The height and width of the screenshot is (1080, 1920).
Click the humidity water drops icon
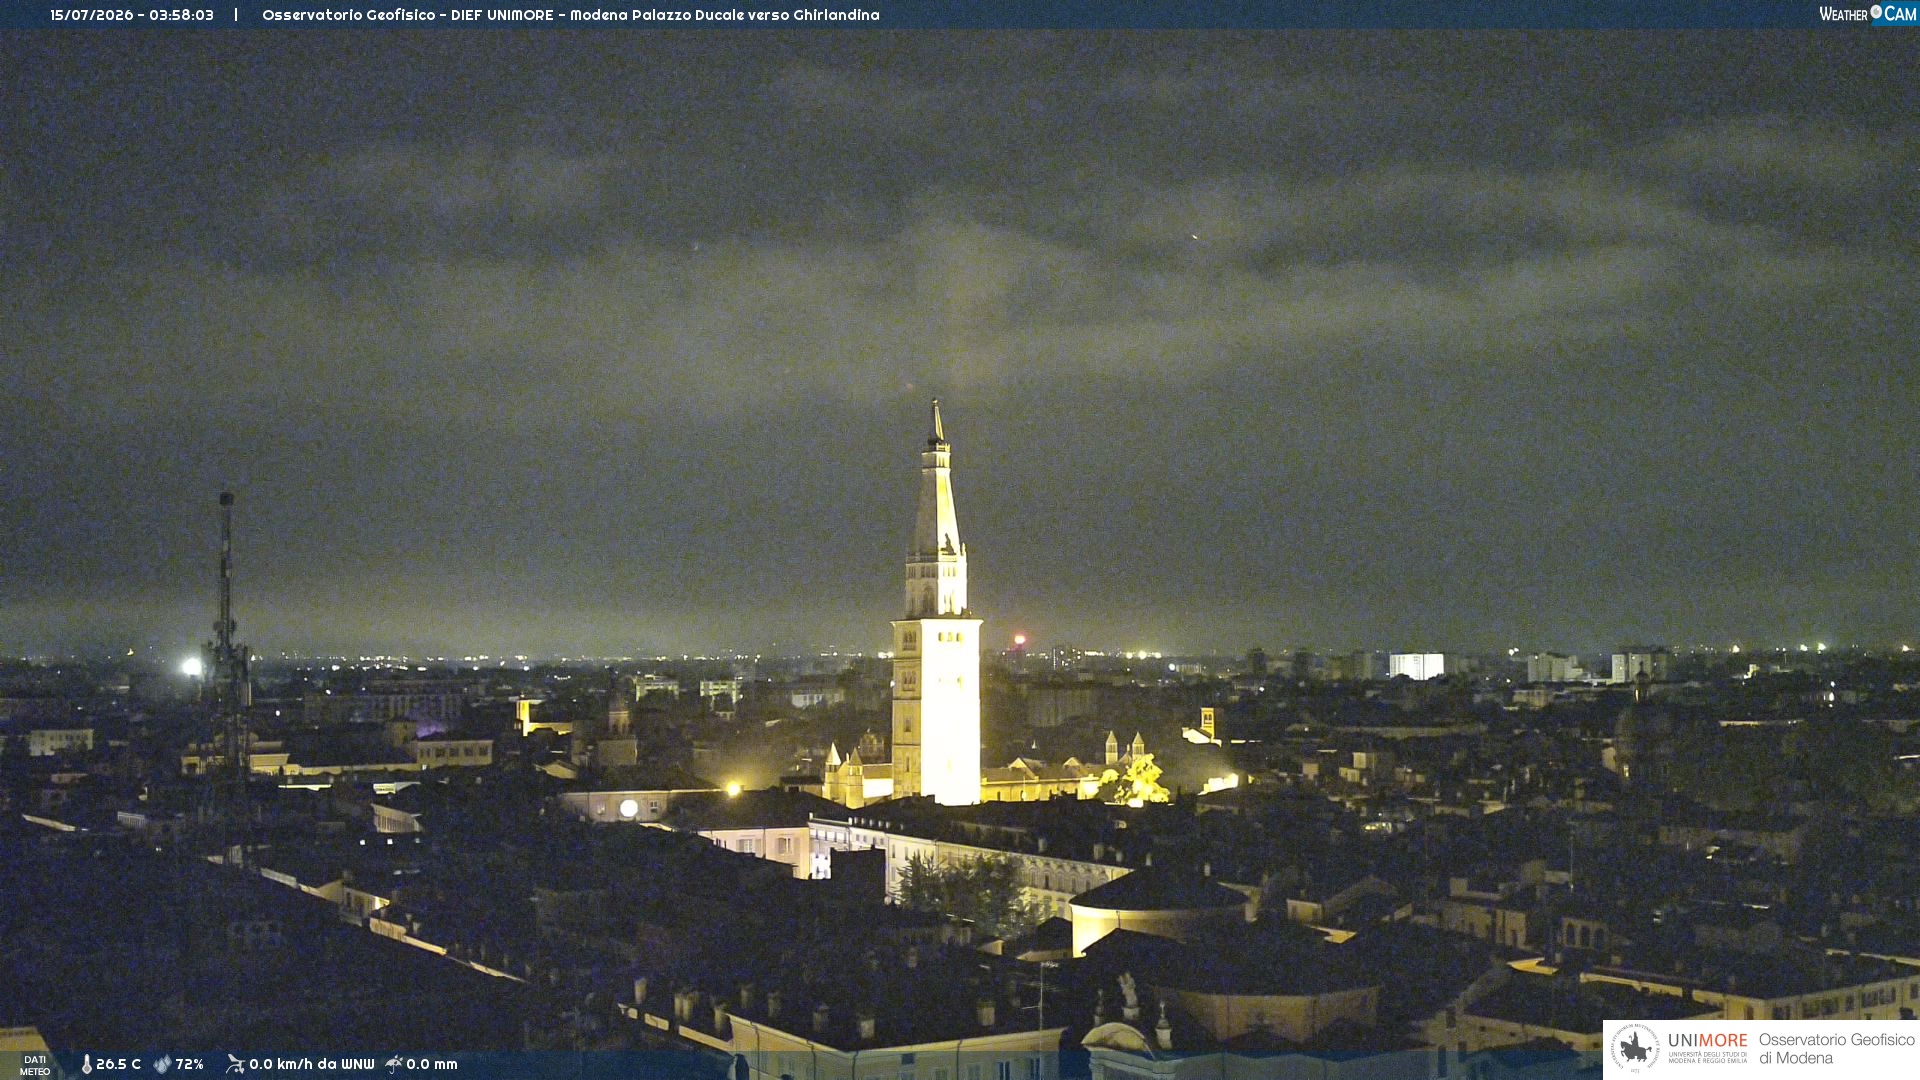(162, 1064)
